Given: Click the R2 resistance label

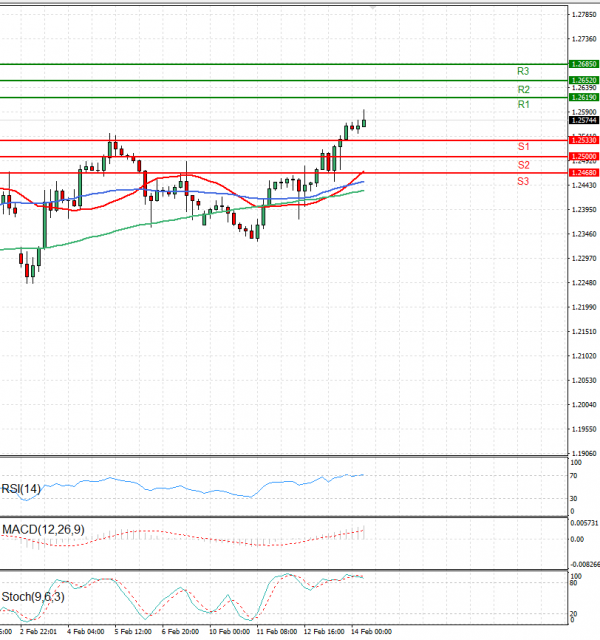Looking at the screenshot, I should pyautogui.click(x=524, y=89).
